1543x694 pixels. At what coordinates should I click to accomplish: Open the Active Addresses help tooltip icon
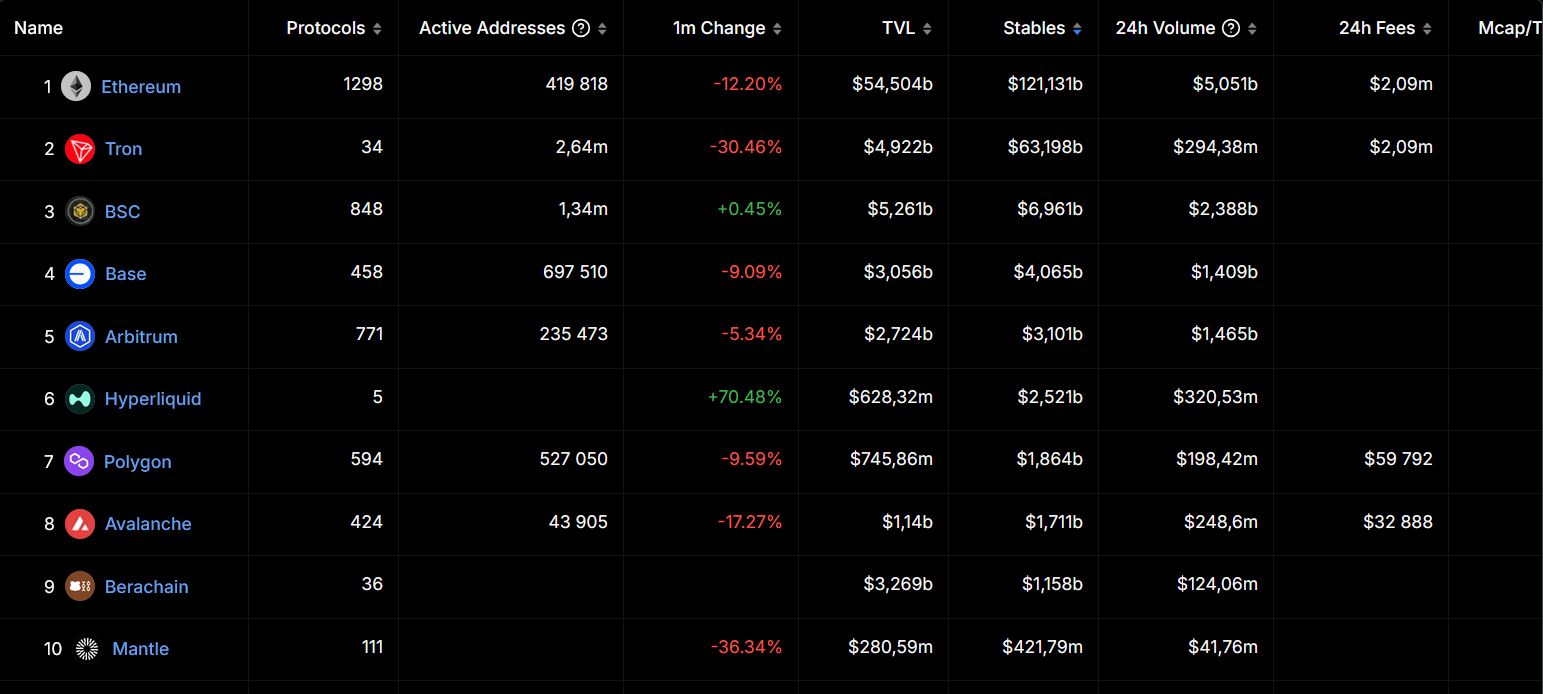[x=581, y=28]
